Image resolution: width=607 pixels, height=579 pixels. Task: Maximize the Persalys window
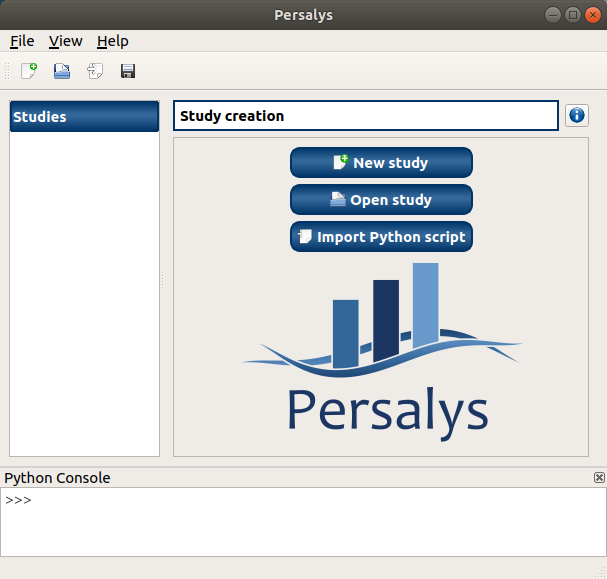click(572, 14)
